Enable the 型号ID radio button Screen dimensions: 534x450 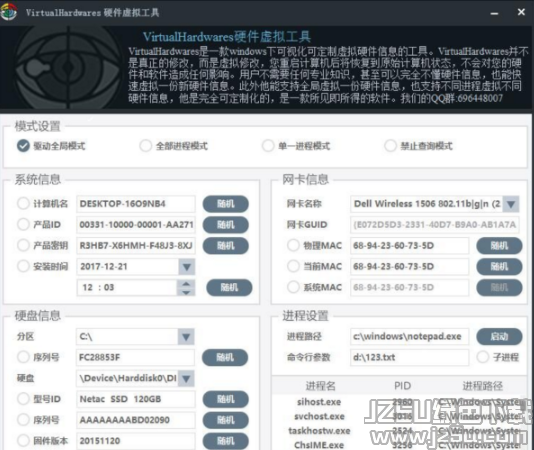[x=23, y=399]
